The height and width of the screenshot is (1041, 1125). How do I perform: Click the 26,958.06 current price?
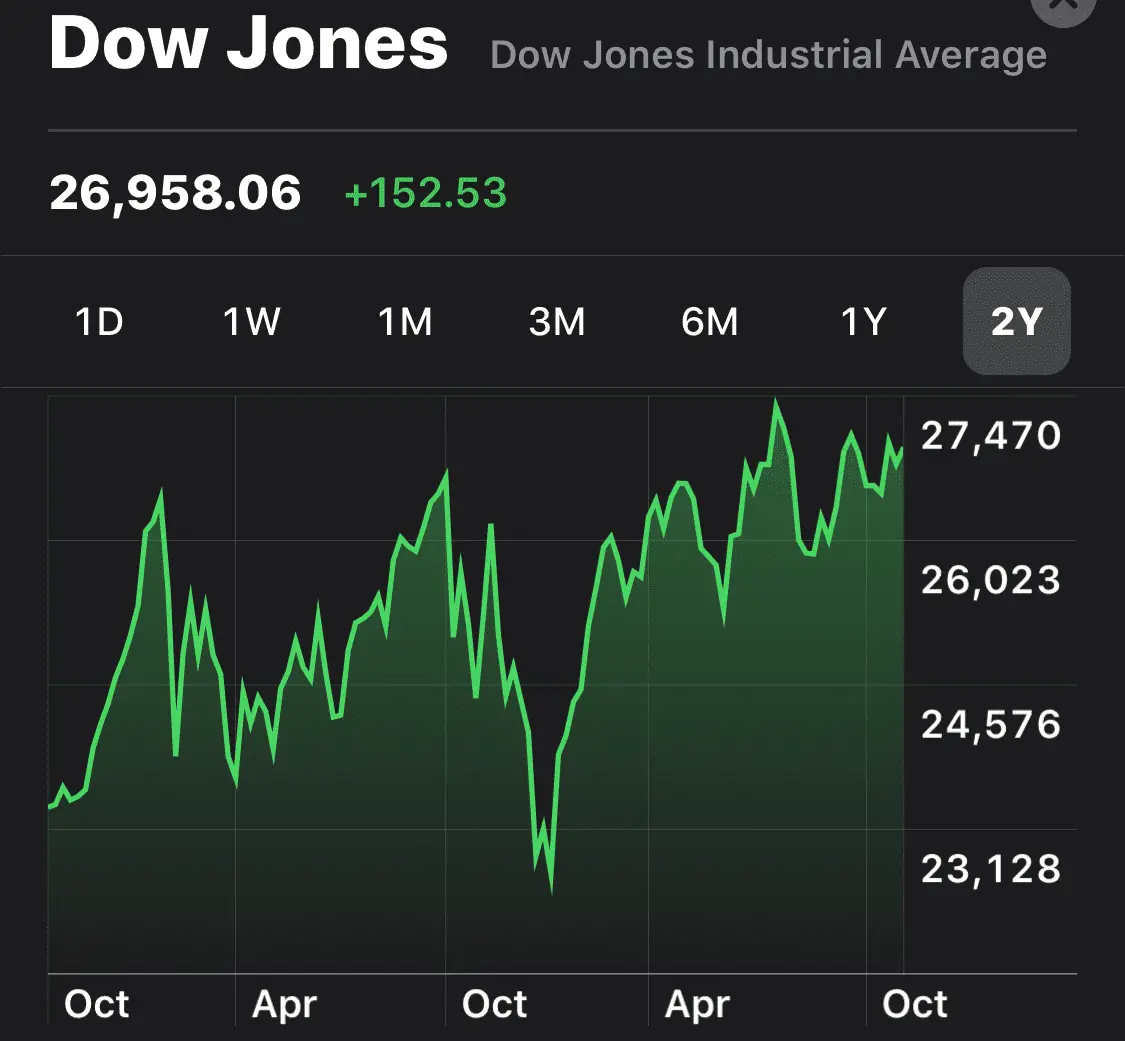[175, 192]
